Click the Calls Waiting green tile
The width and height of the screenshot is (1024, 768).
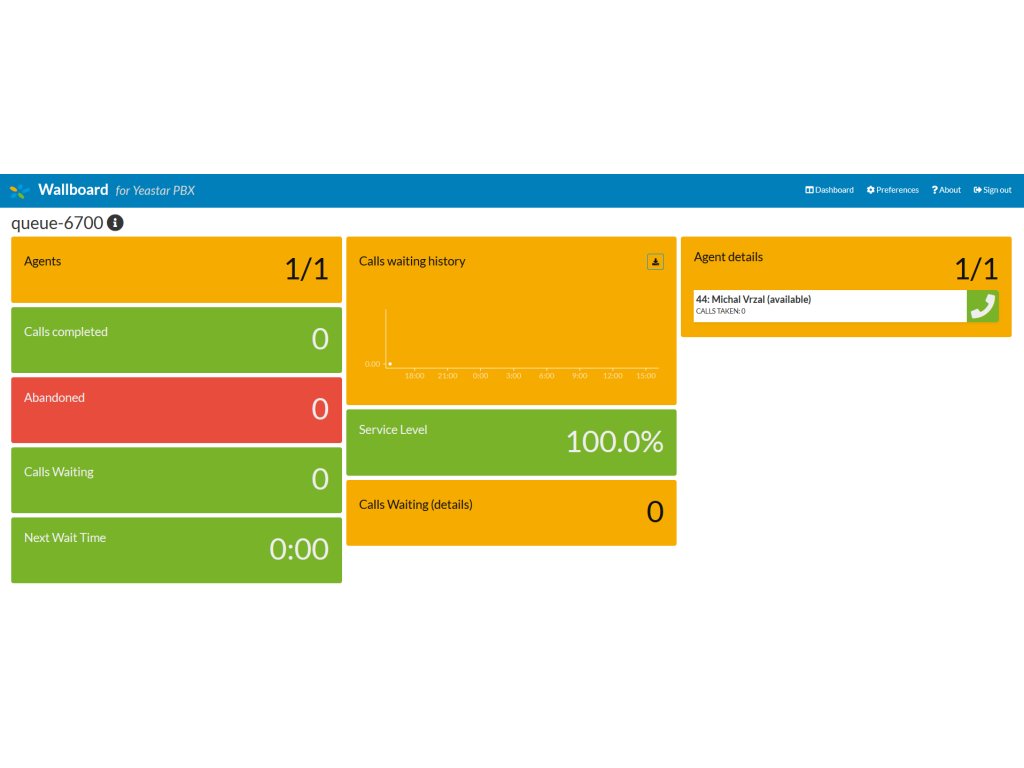[x=176, y=480]
